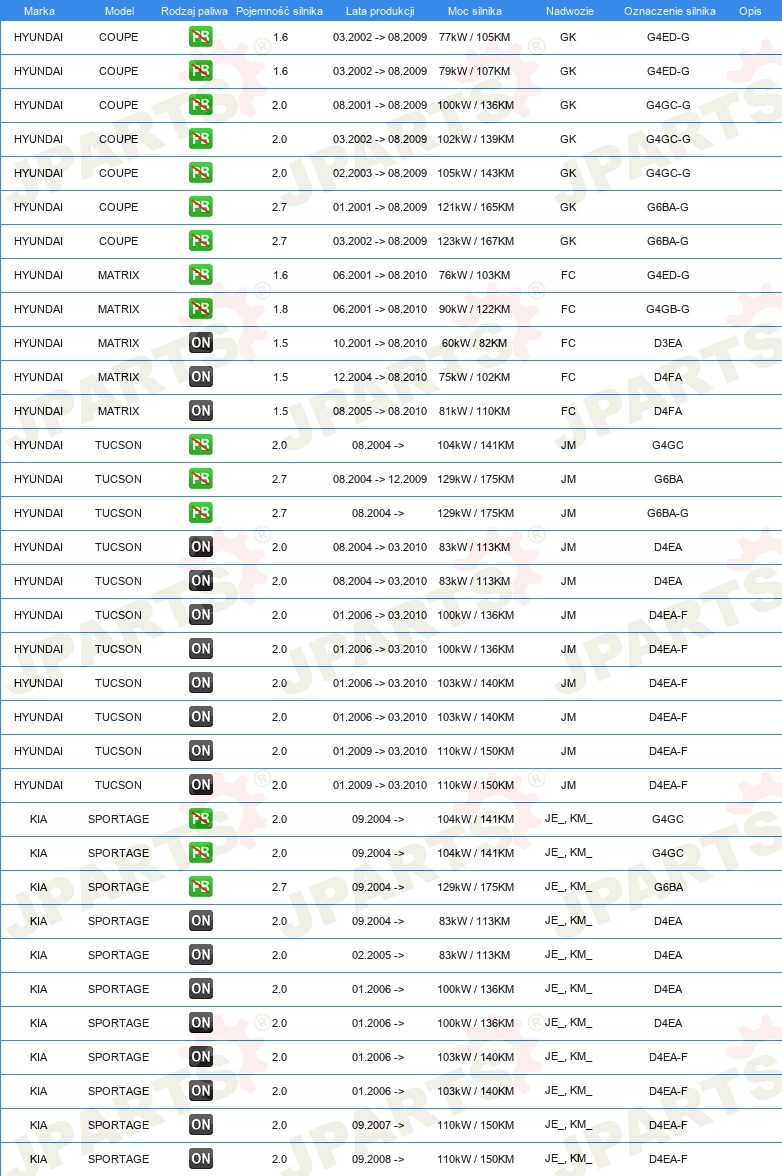This screenshot has width=782, height=1176.
Task: Select the 09.2007 -> production date cell
Action: (378, 1124)
